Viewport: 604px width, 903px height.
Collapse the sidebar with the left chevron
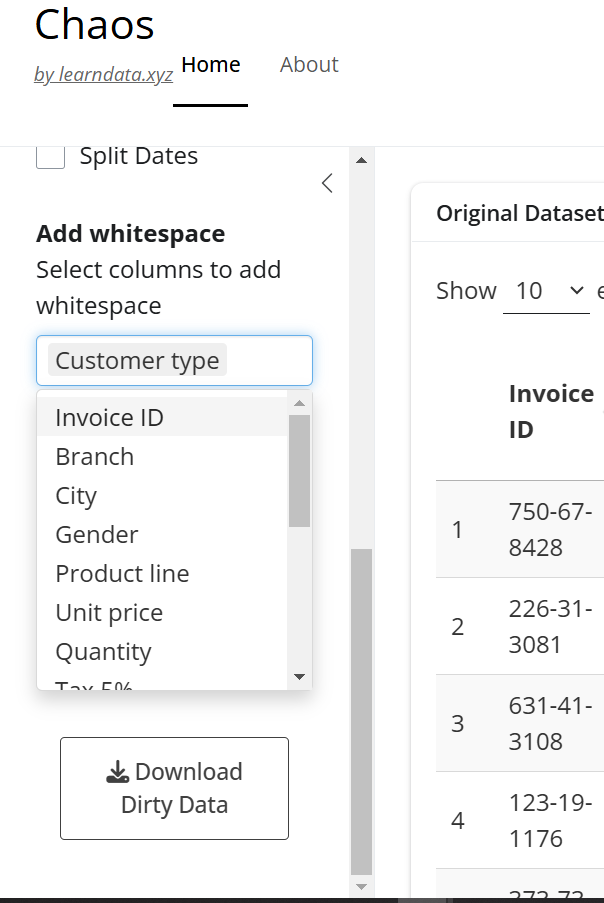tap(327, 183)
